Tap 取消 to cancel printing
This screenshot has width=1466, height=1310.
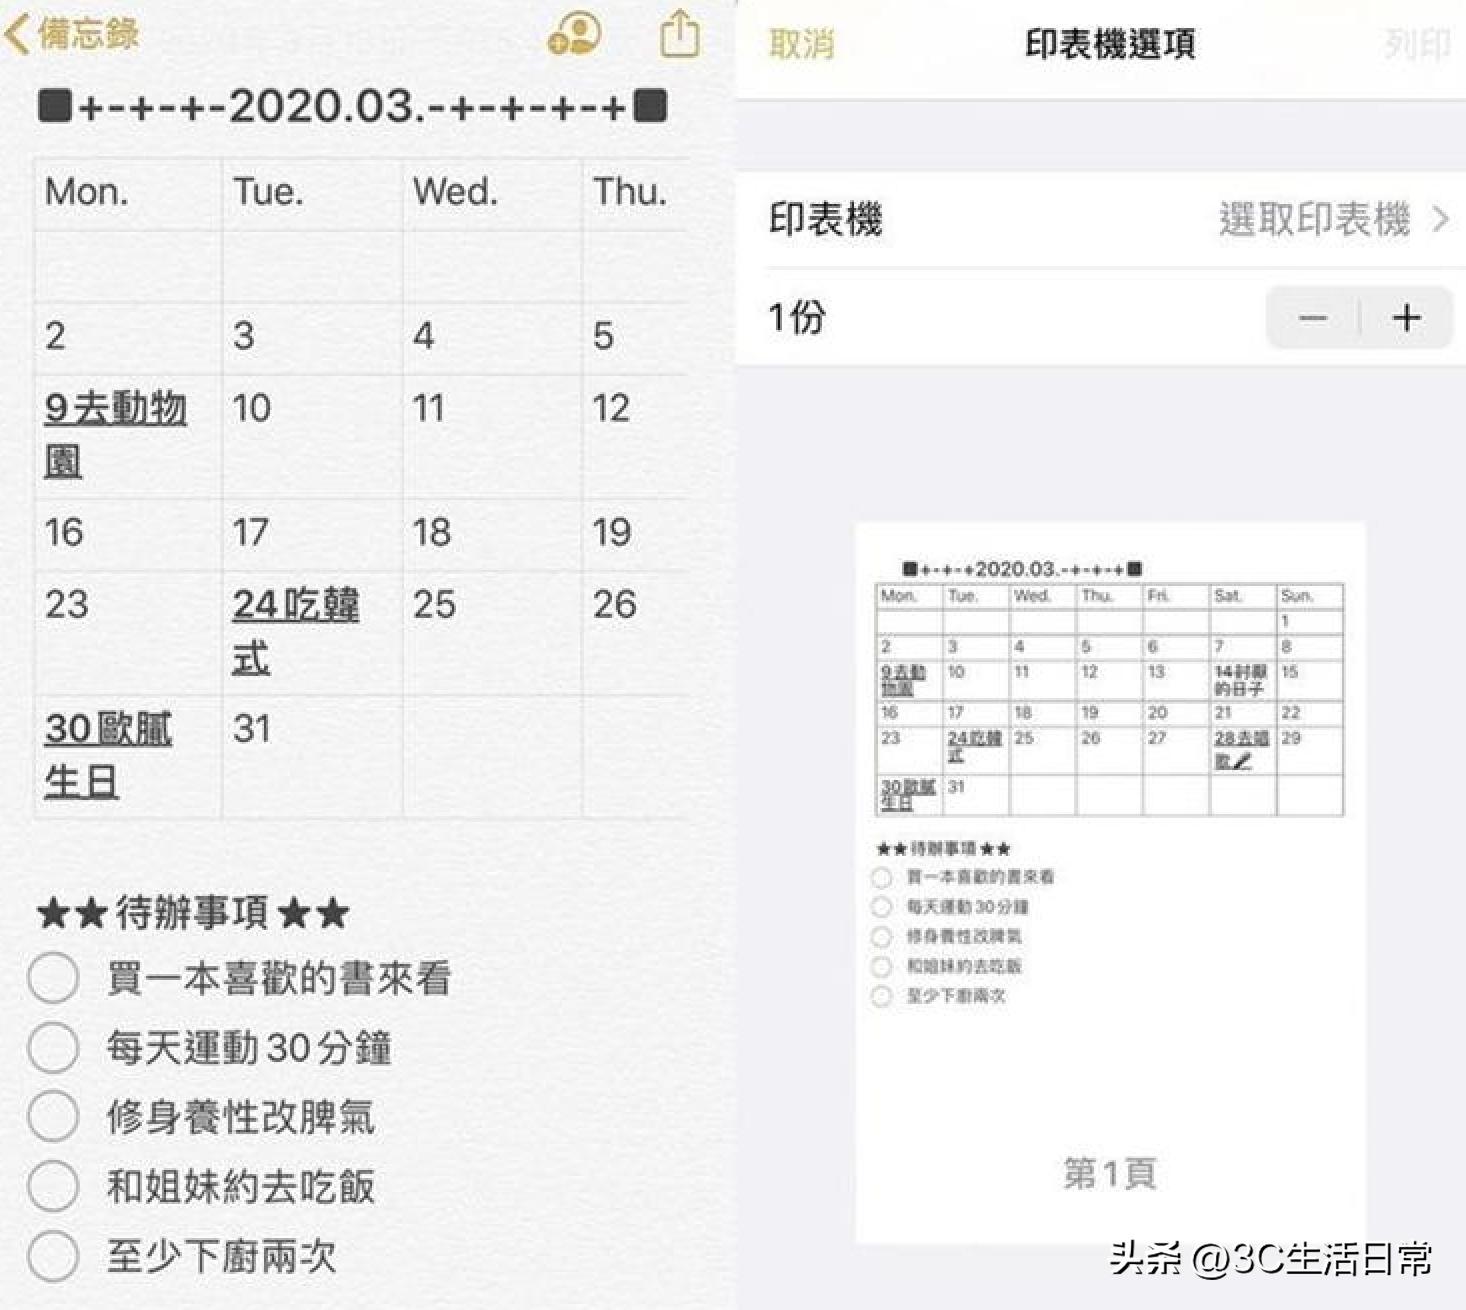pyautogui.click(x=800, y=44)
